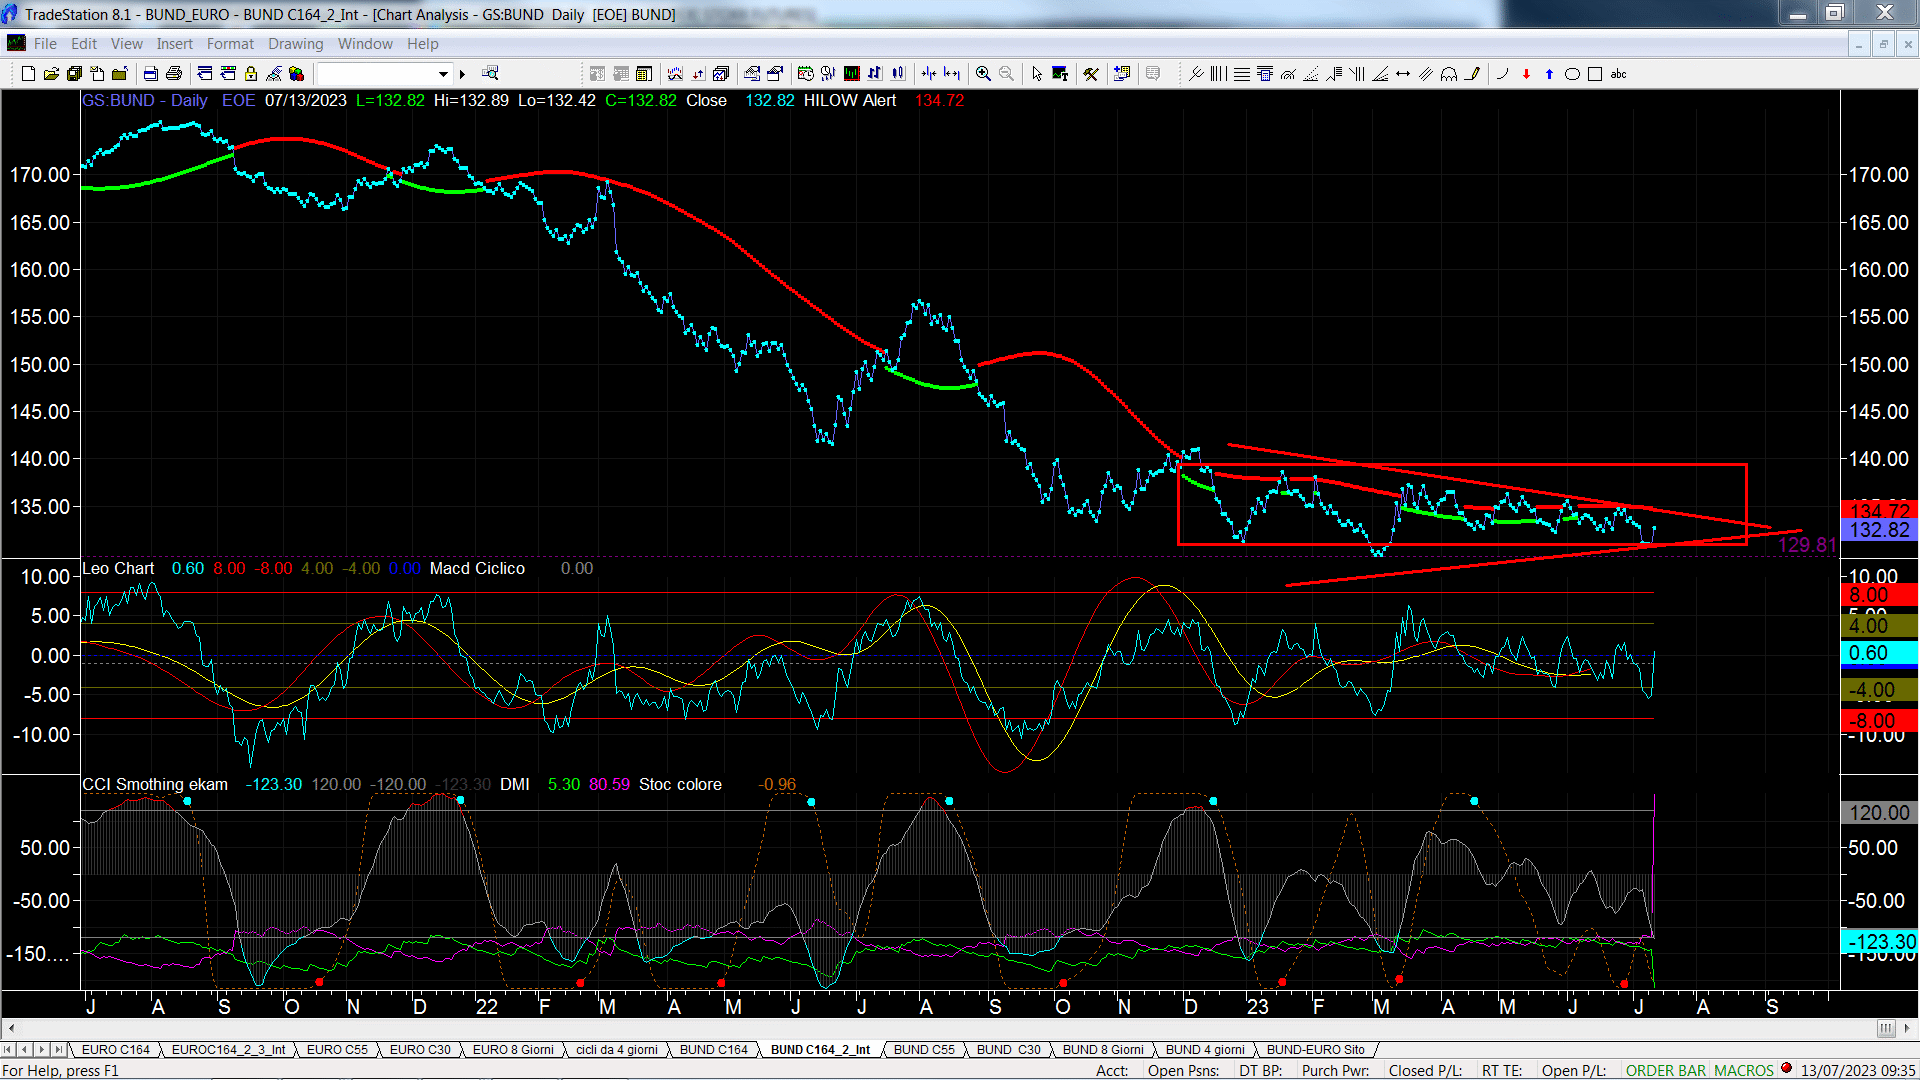This screenshot has height=1080, width=1920.
Task: Click the first-tab navigation arrow
Action: (8, 1050)
